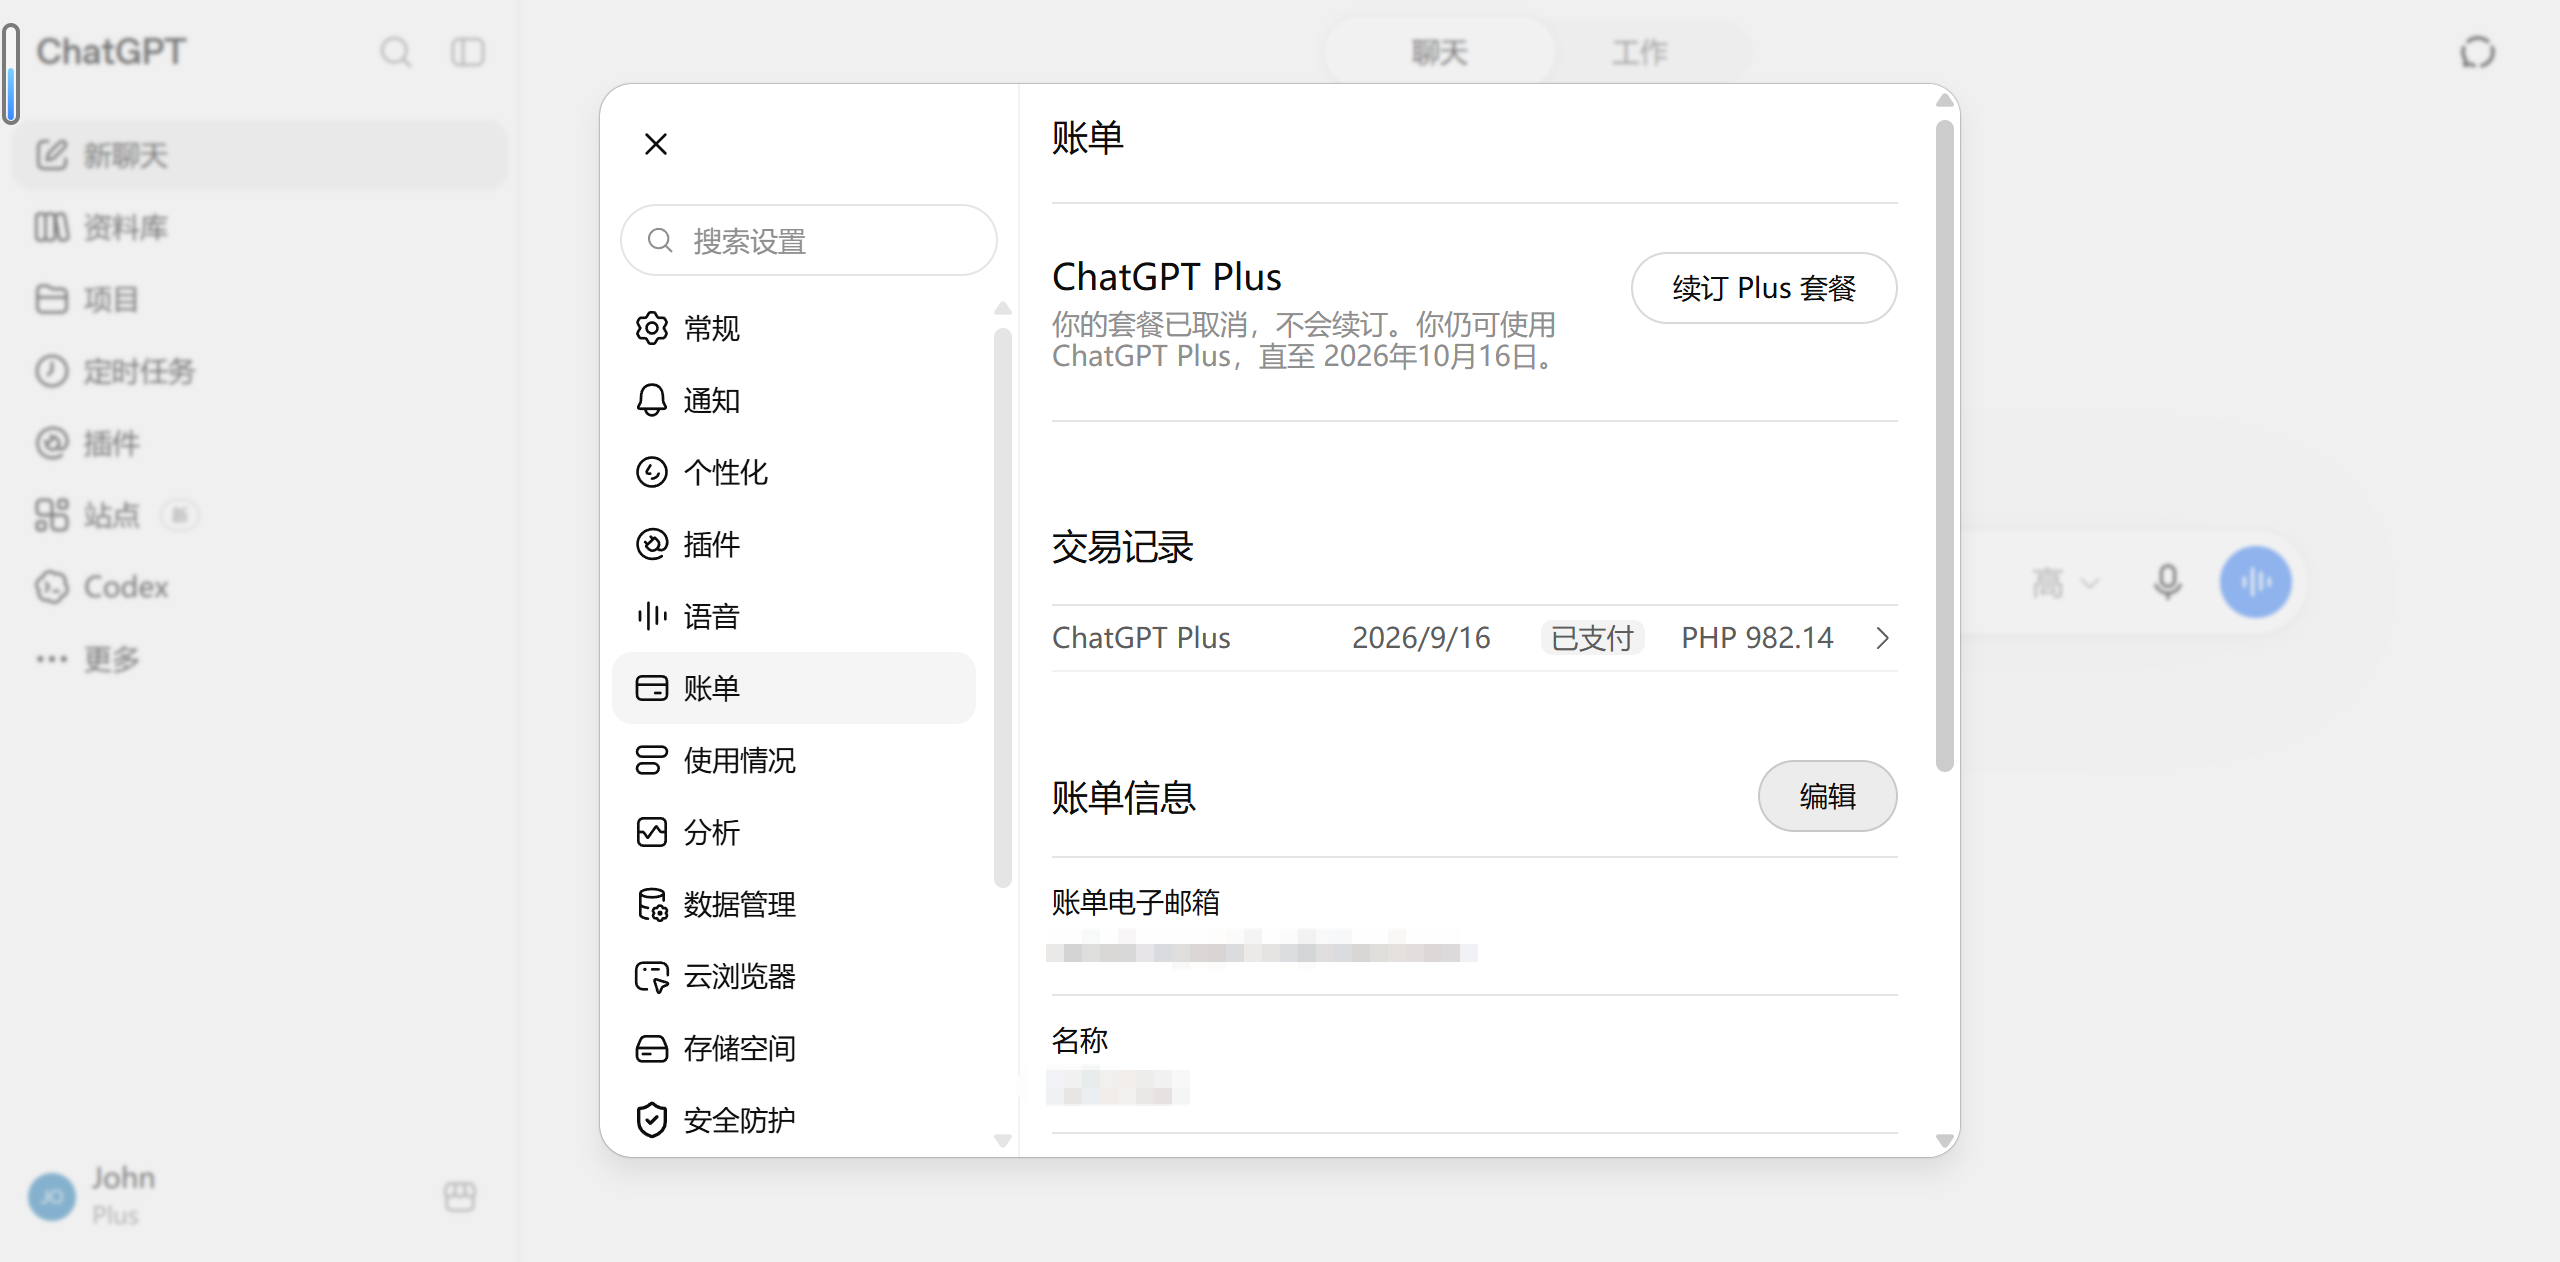The image size is (2560, 1262).
Task: Click the database icon for 数据管理
Action: click(x=652, y=904)
